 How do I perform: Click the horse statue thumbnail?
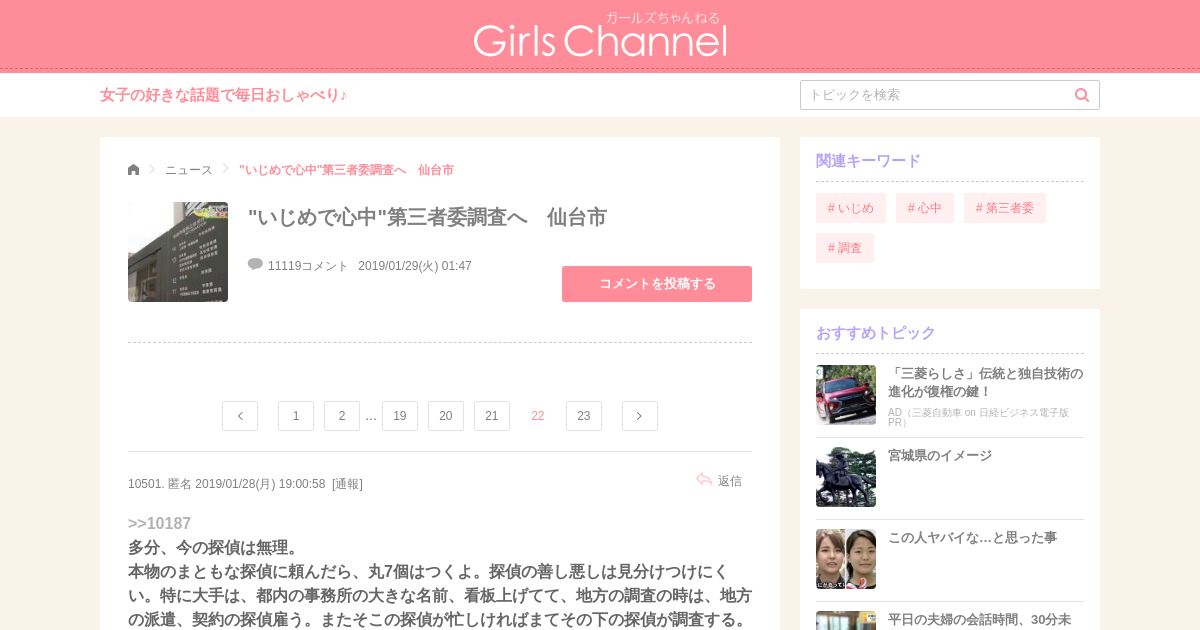[846, 477]
